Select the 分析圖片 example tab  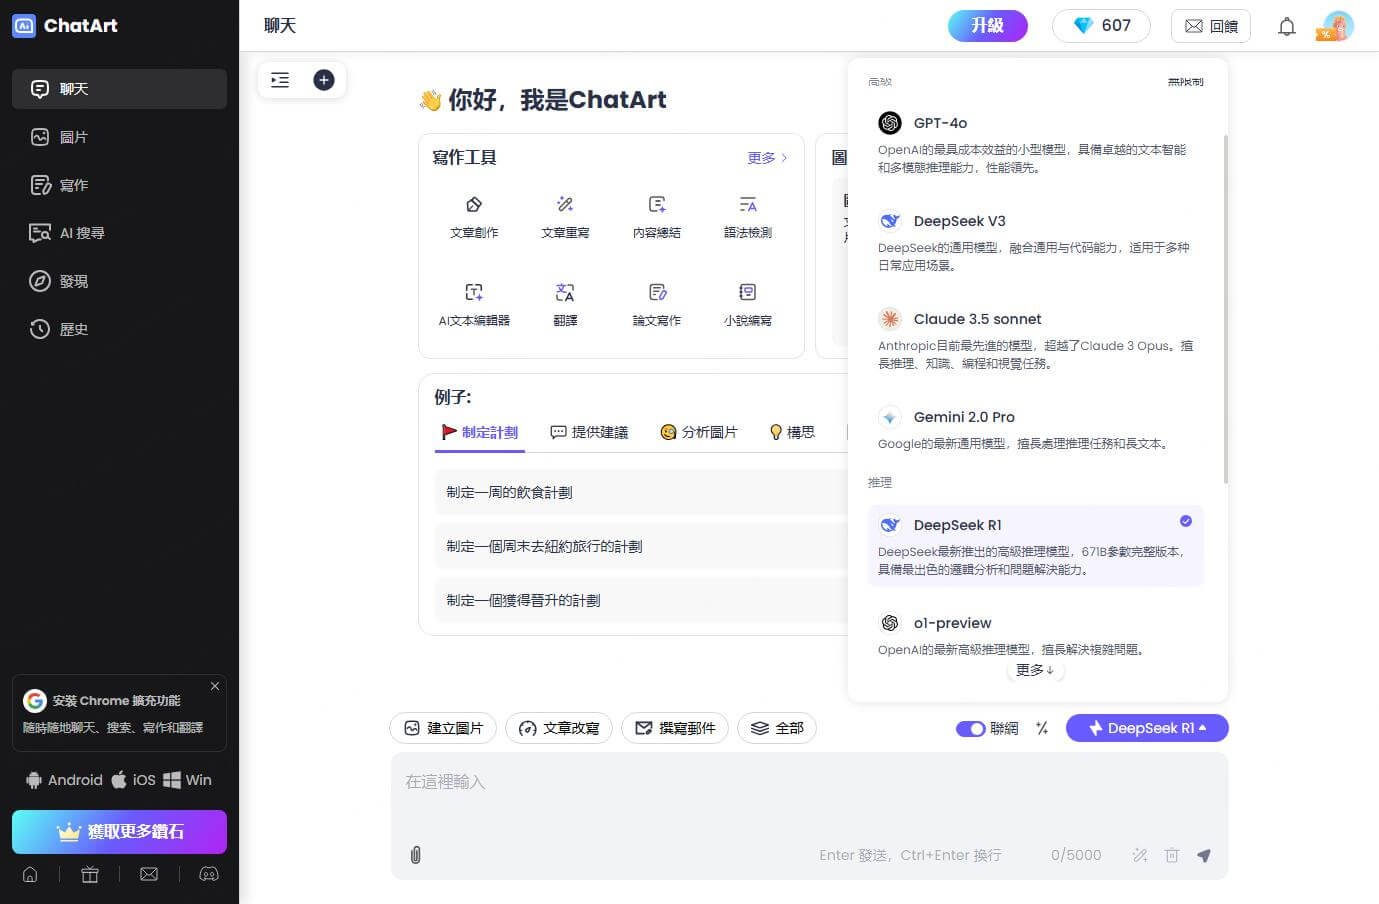(699, 432)
